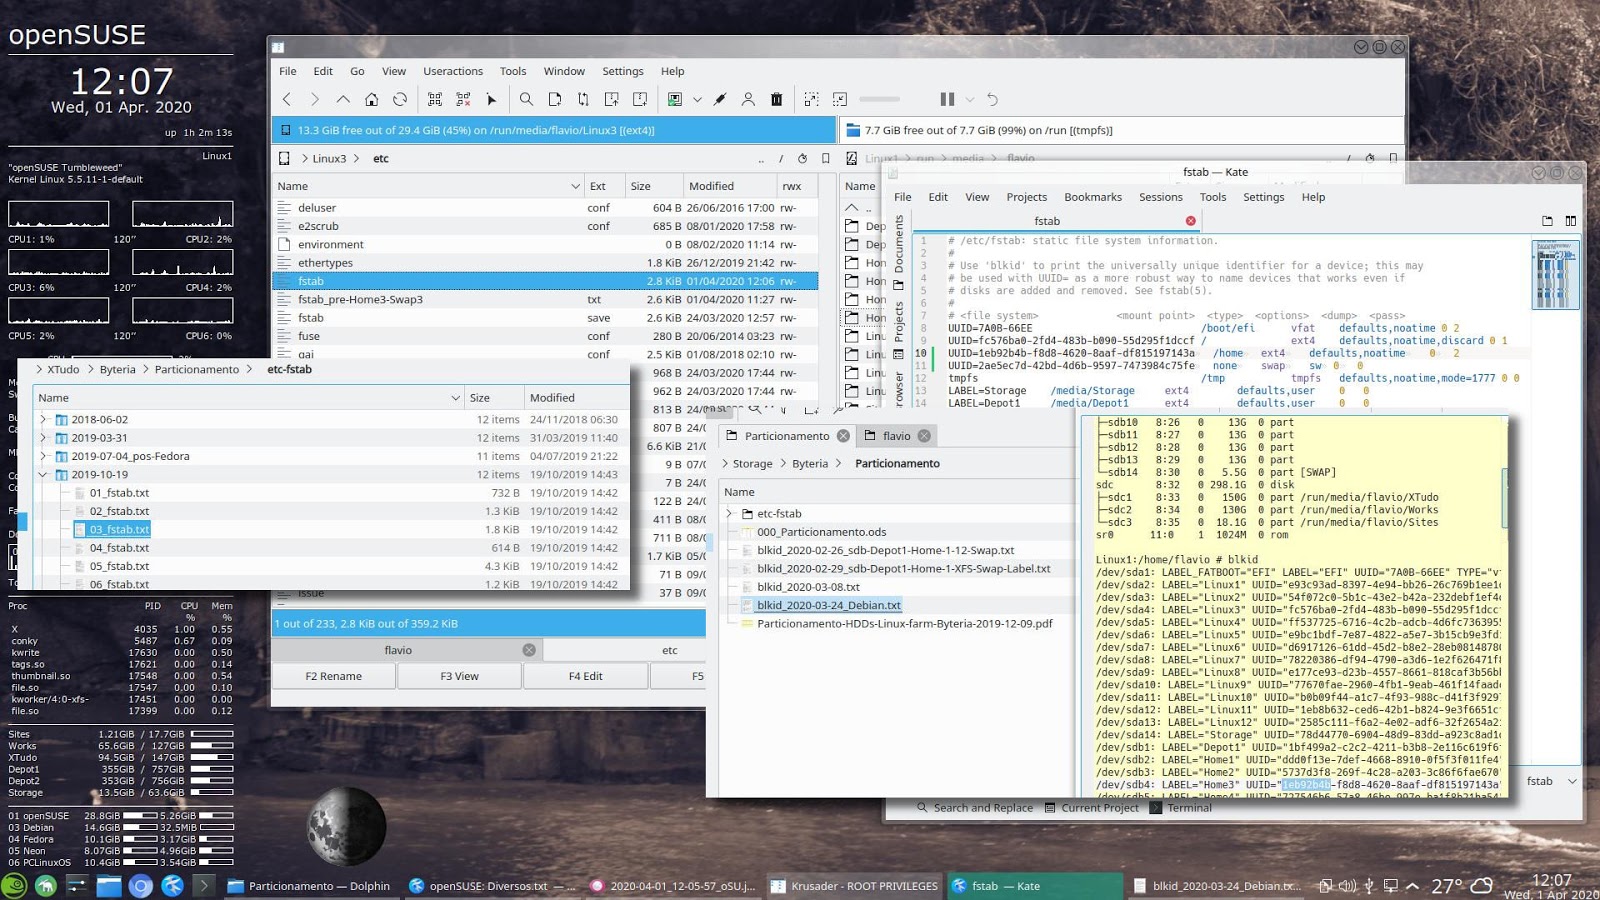The image size is (1600, 900).
Task: Toggle Current Project panel in Kate
Action: click(1091, 808)
